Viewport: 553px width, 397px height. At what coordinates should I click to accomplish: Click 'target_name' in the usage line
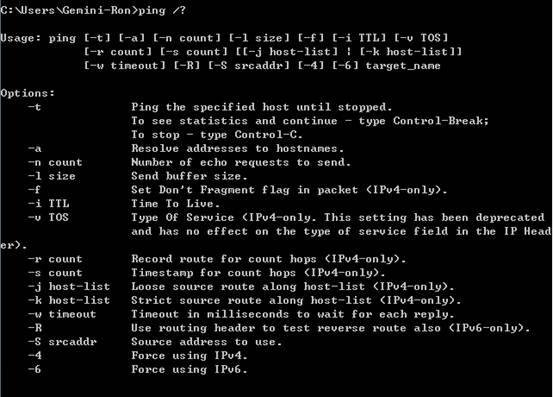403,66
